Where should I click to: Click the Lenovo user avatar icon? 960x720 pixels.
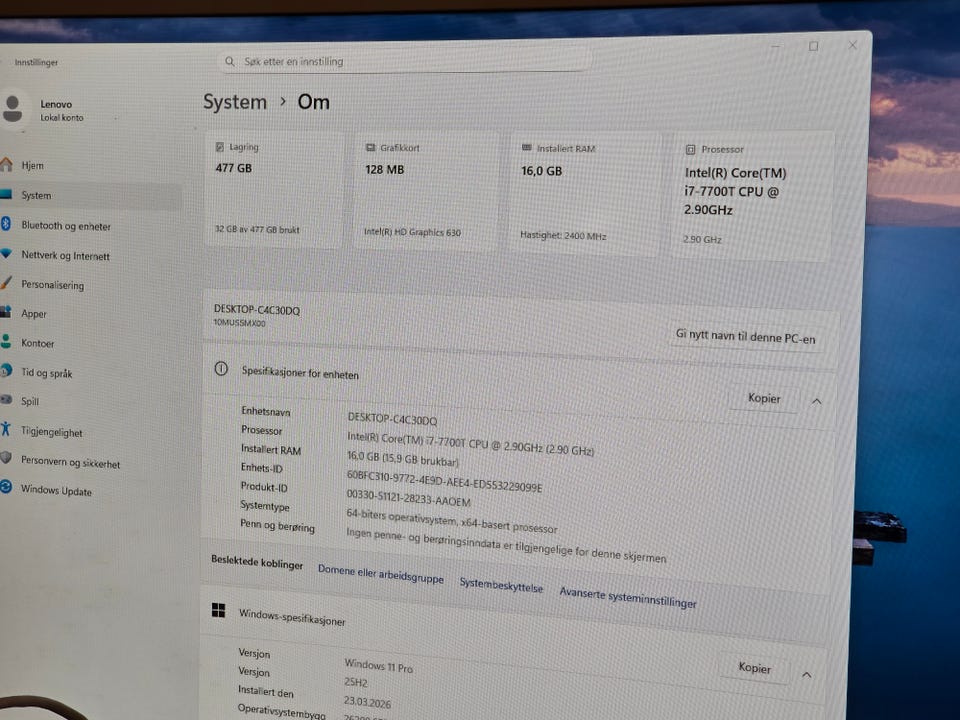pos(12,109)
